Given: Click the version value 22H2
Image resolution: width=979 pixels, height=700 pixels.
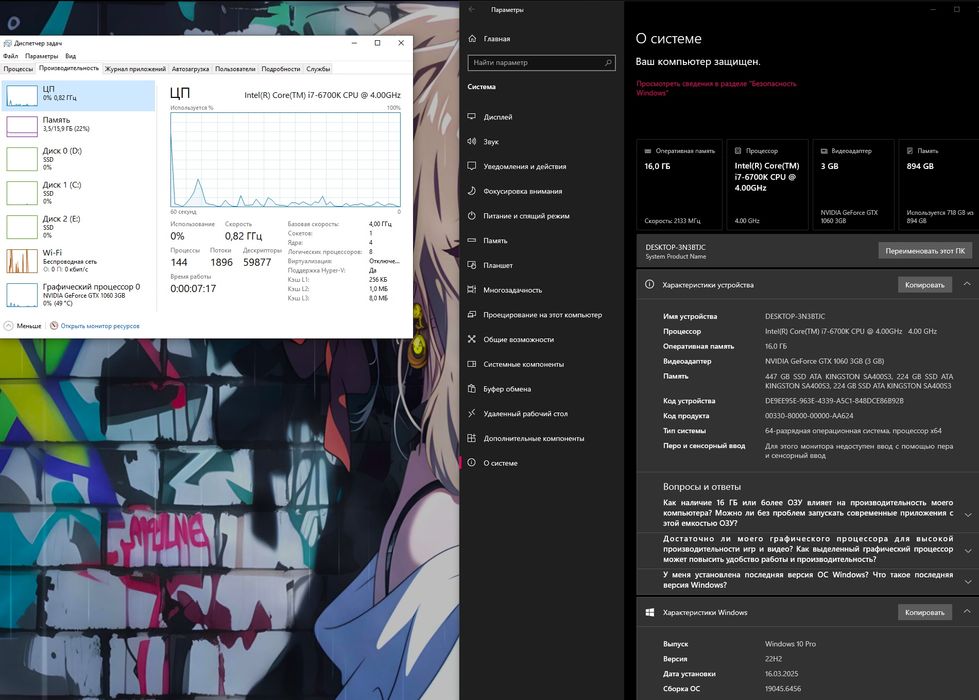Looking at the screenshot, I should (x=773, y=659).
